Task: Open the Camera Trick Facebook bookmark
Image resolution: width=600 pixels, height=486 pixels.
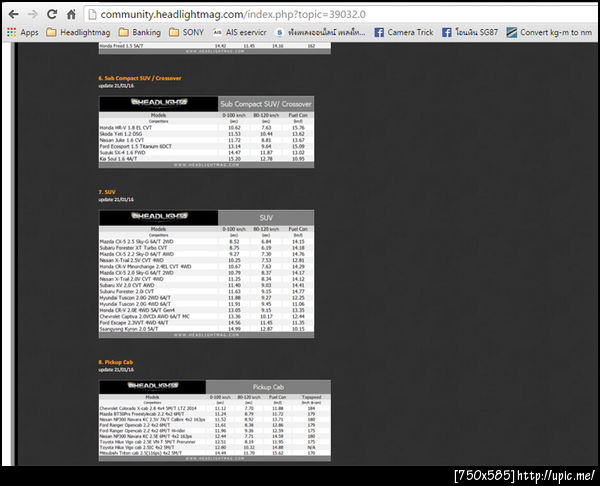Action: (404, 33)
